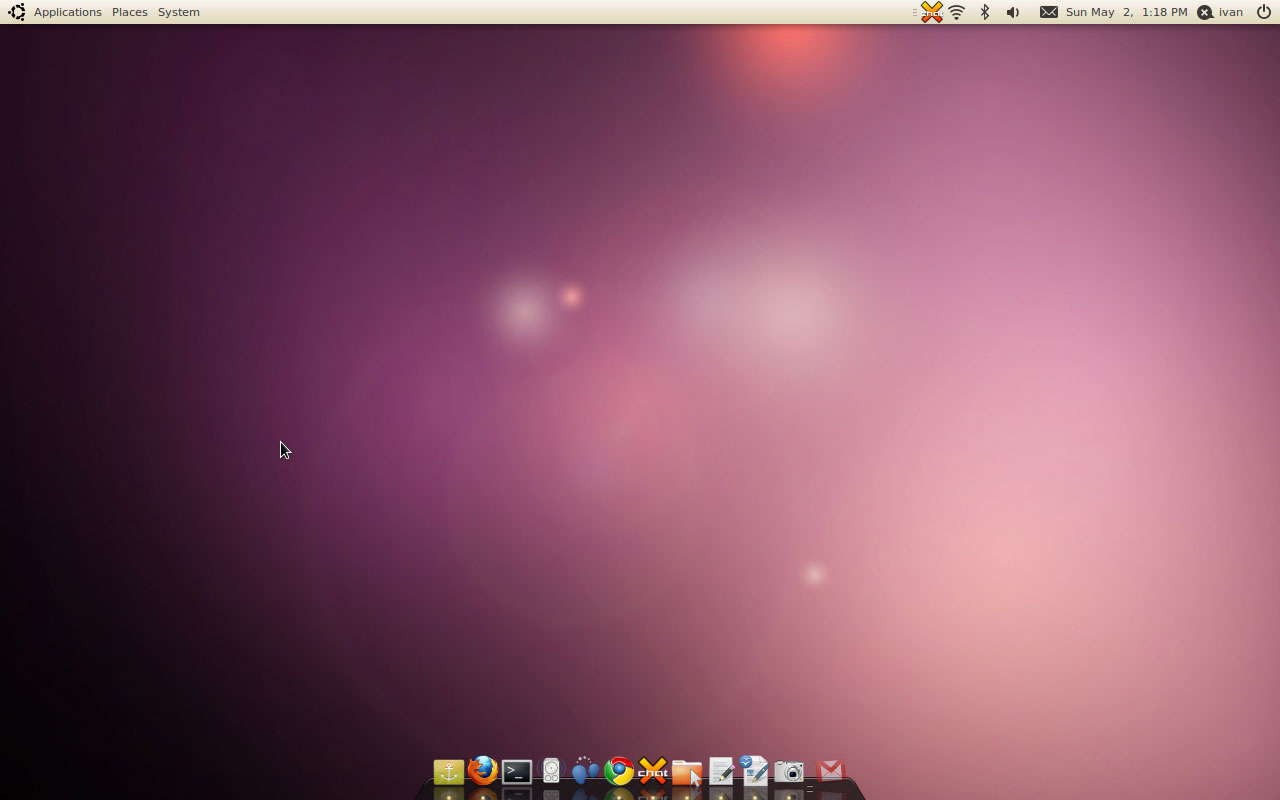This screenshot has height=800, width=1280.
Task: Open XChat from the dock
Action: pos(653,771)
